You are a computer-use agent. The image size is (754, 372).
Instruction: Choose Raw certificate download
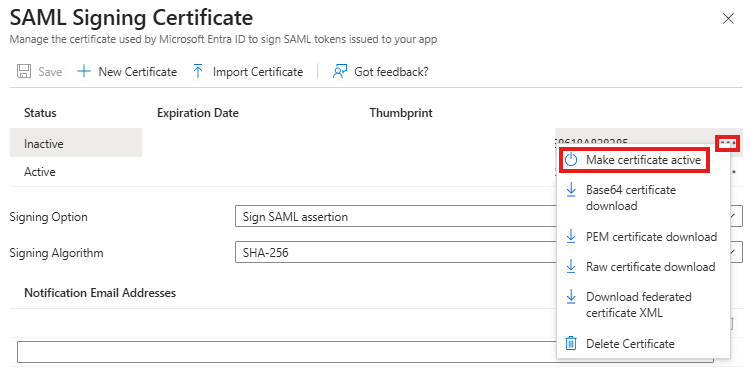click(x=643, y=267)
